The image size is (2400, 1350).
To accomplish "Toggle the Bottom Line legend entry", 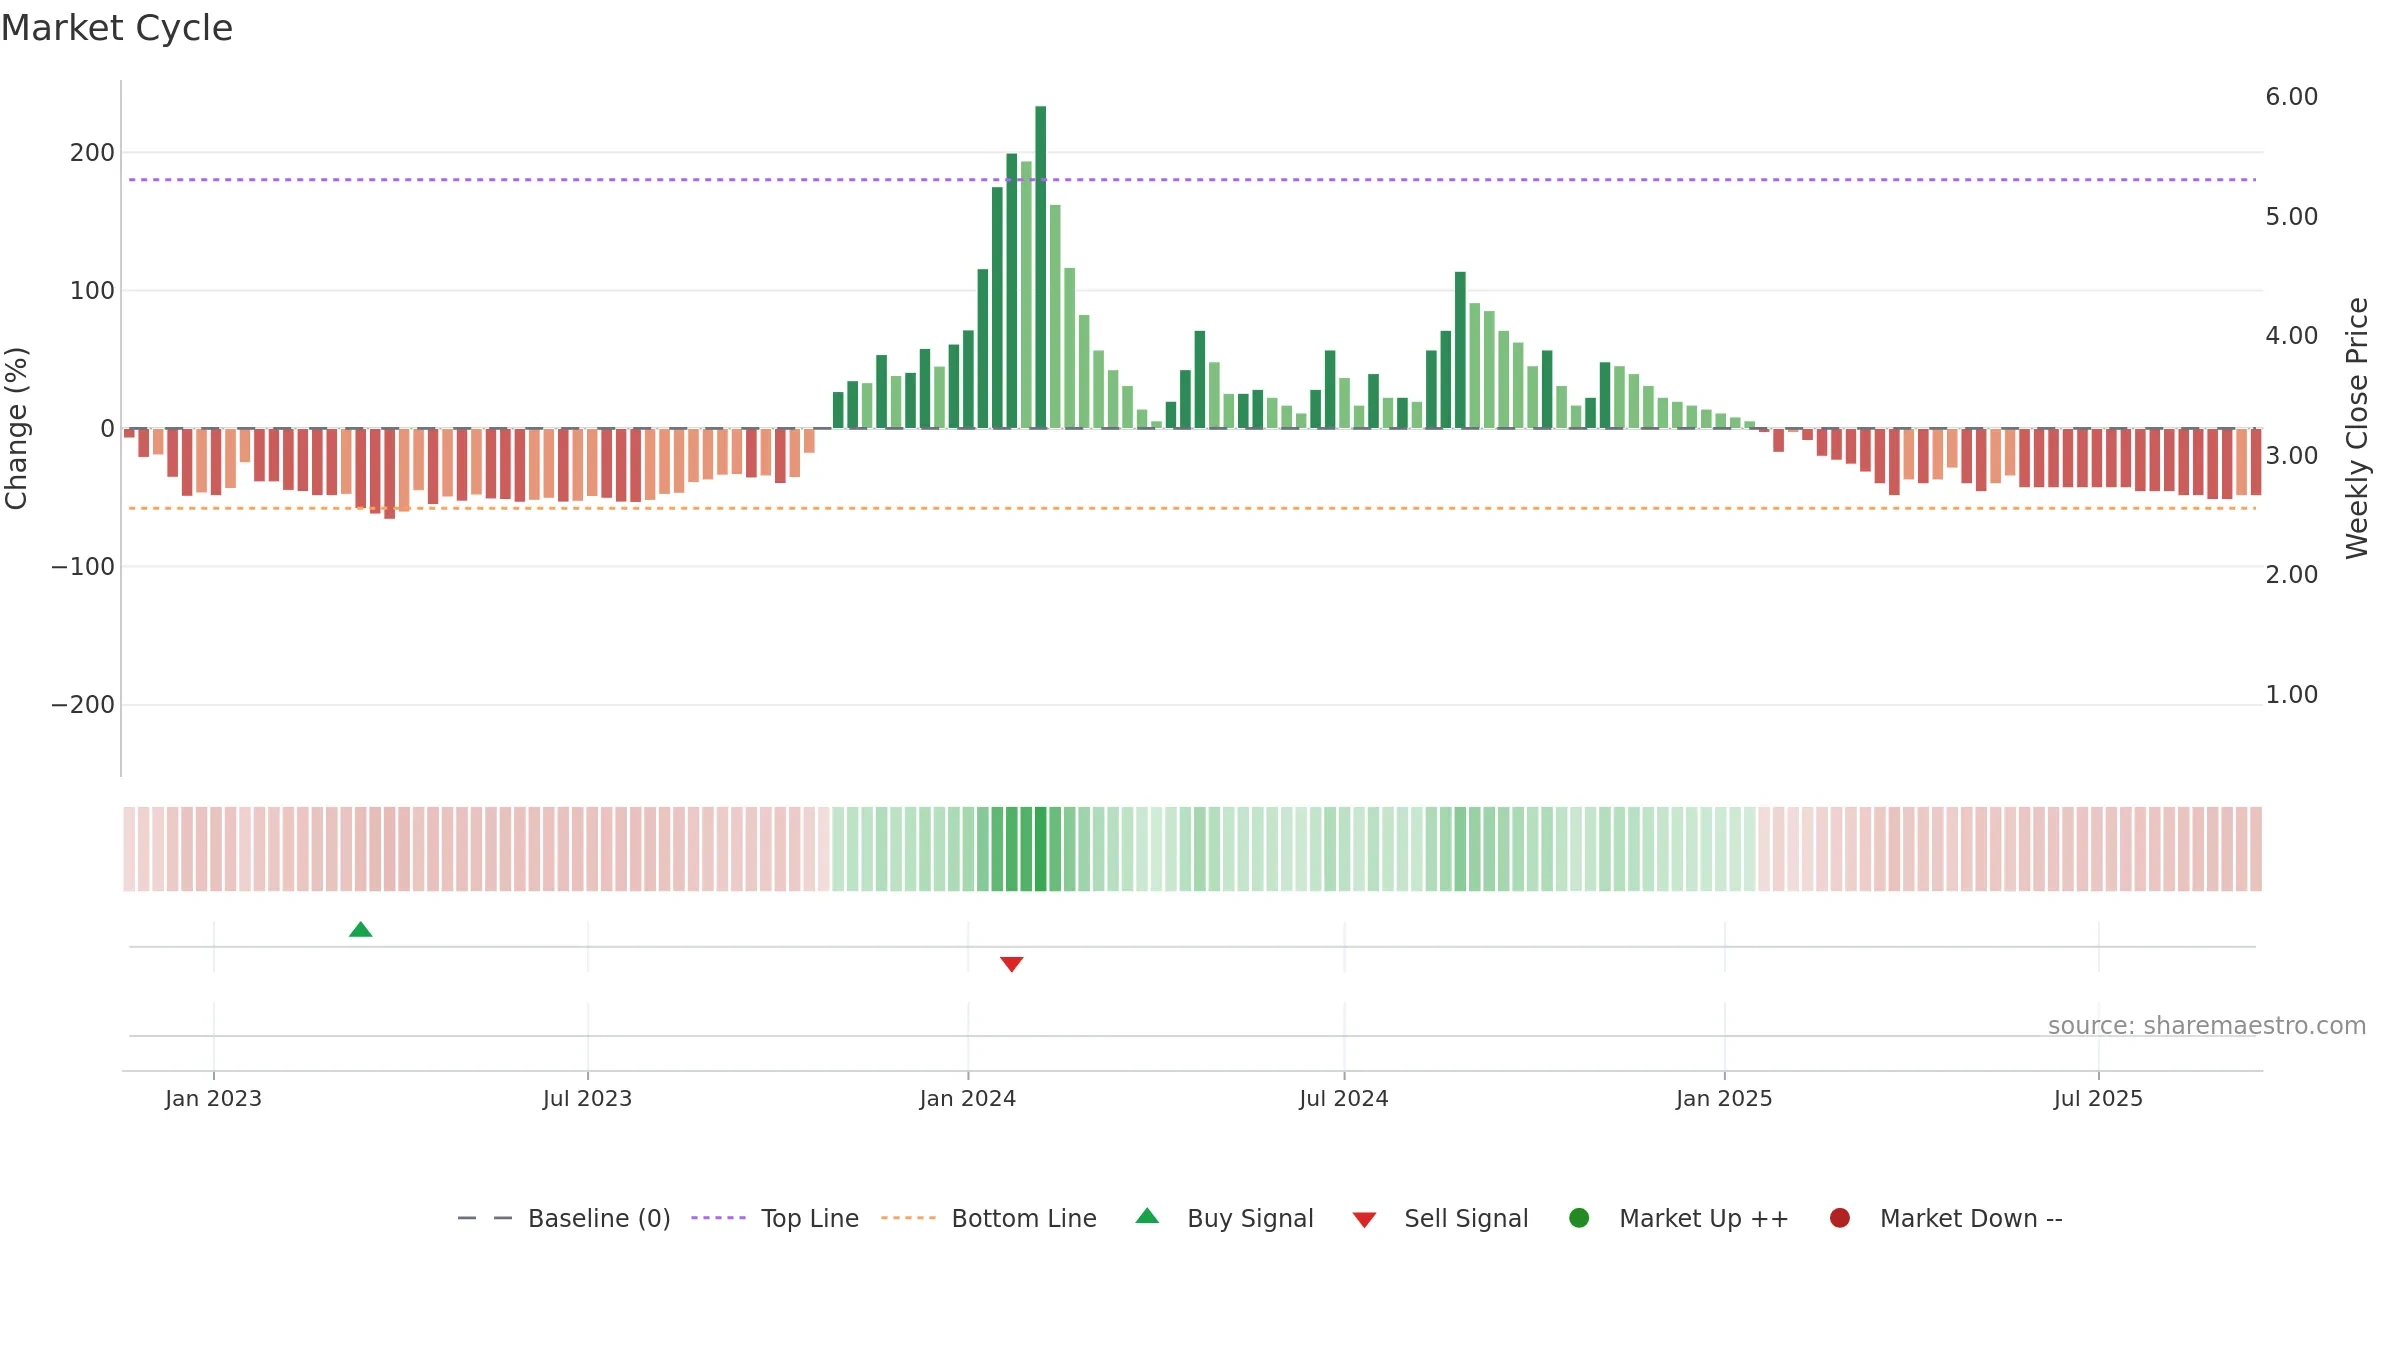I will (x=989, y=1219).
